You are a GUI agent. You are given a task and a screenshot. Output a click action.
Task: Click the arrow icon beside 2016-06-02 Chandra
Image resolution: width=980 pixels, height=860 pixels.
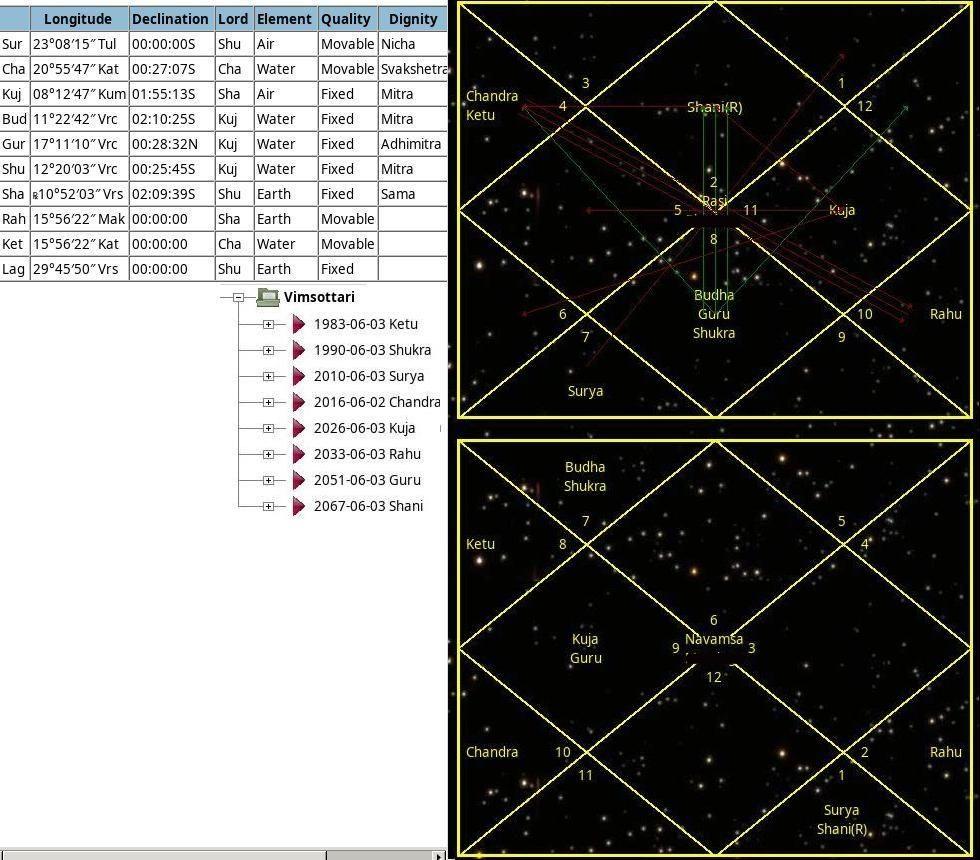(x=298, y=402)
